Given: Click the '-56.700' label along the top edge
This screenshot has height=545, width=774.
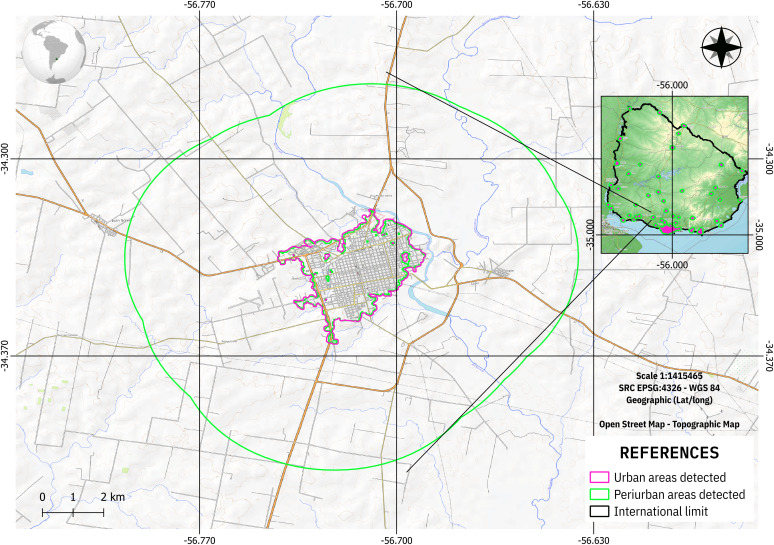Looking at the screenshot, I should (x=396, y=5).
